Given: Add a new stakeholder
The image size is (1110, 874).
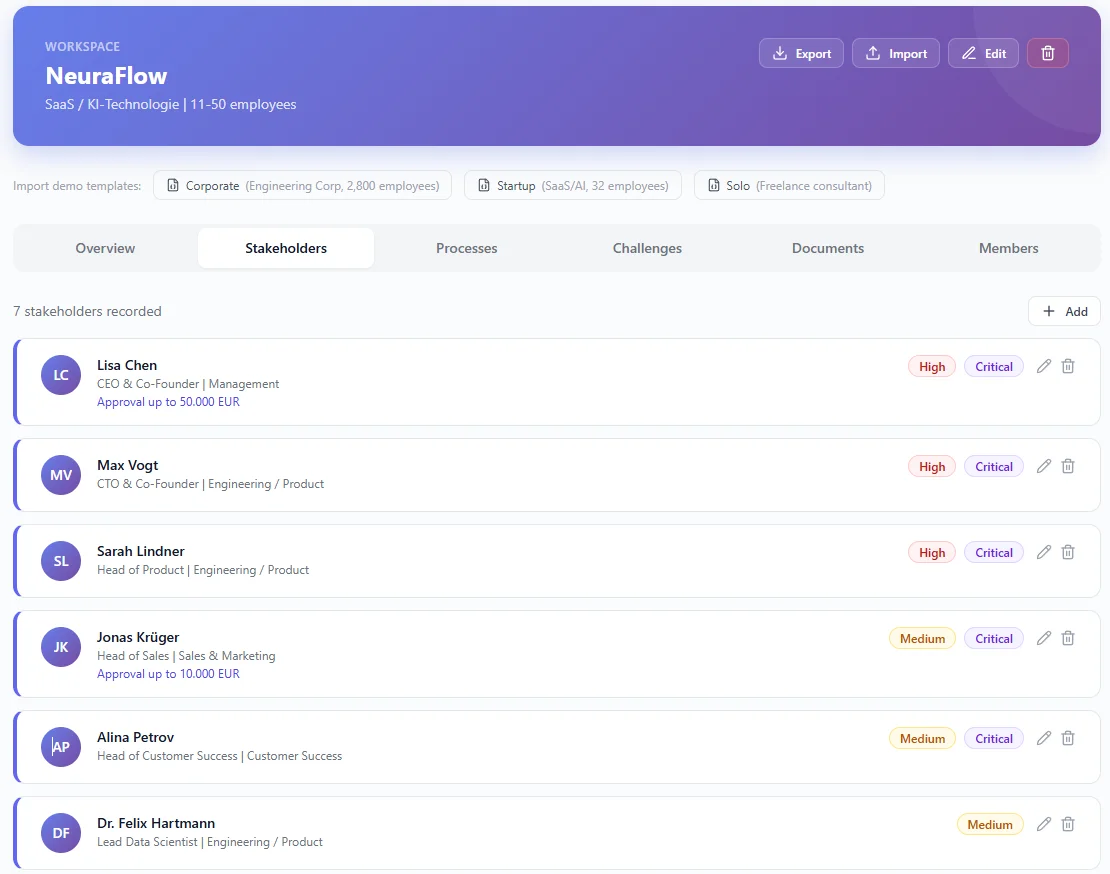Looking at the screenshot, I should [1064, 312].
